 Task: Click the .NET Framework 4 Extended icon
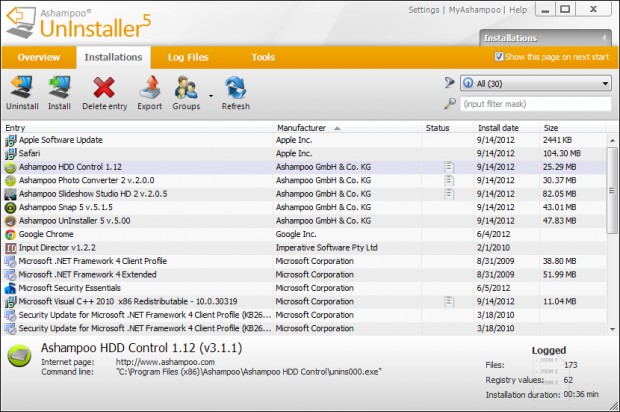[x=10, y=275]
